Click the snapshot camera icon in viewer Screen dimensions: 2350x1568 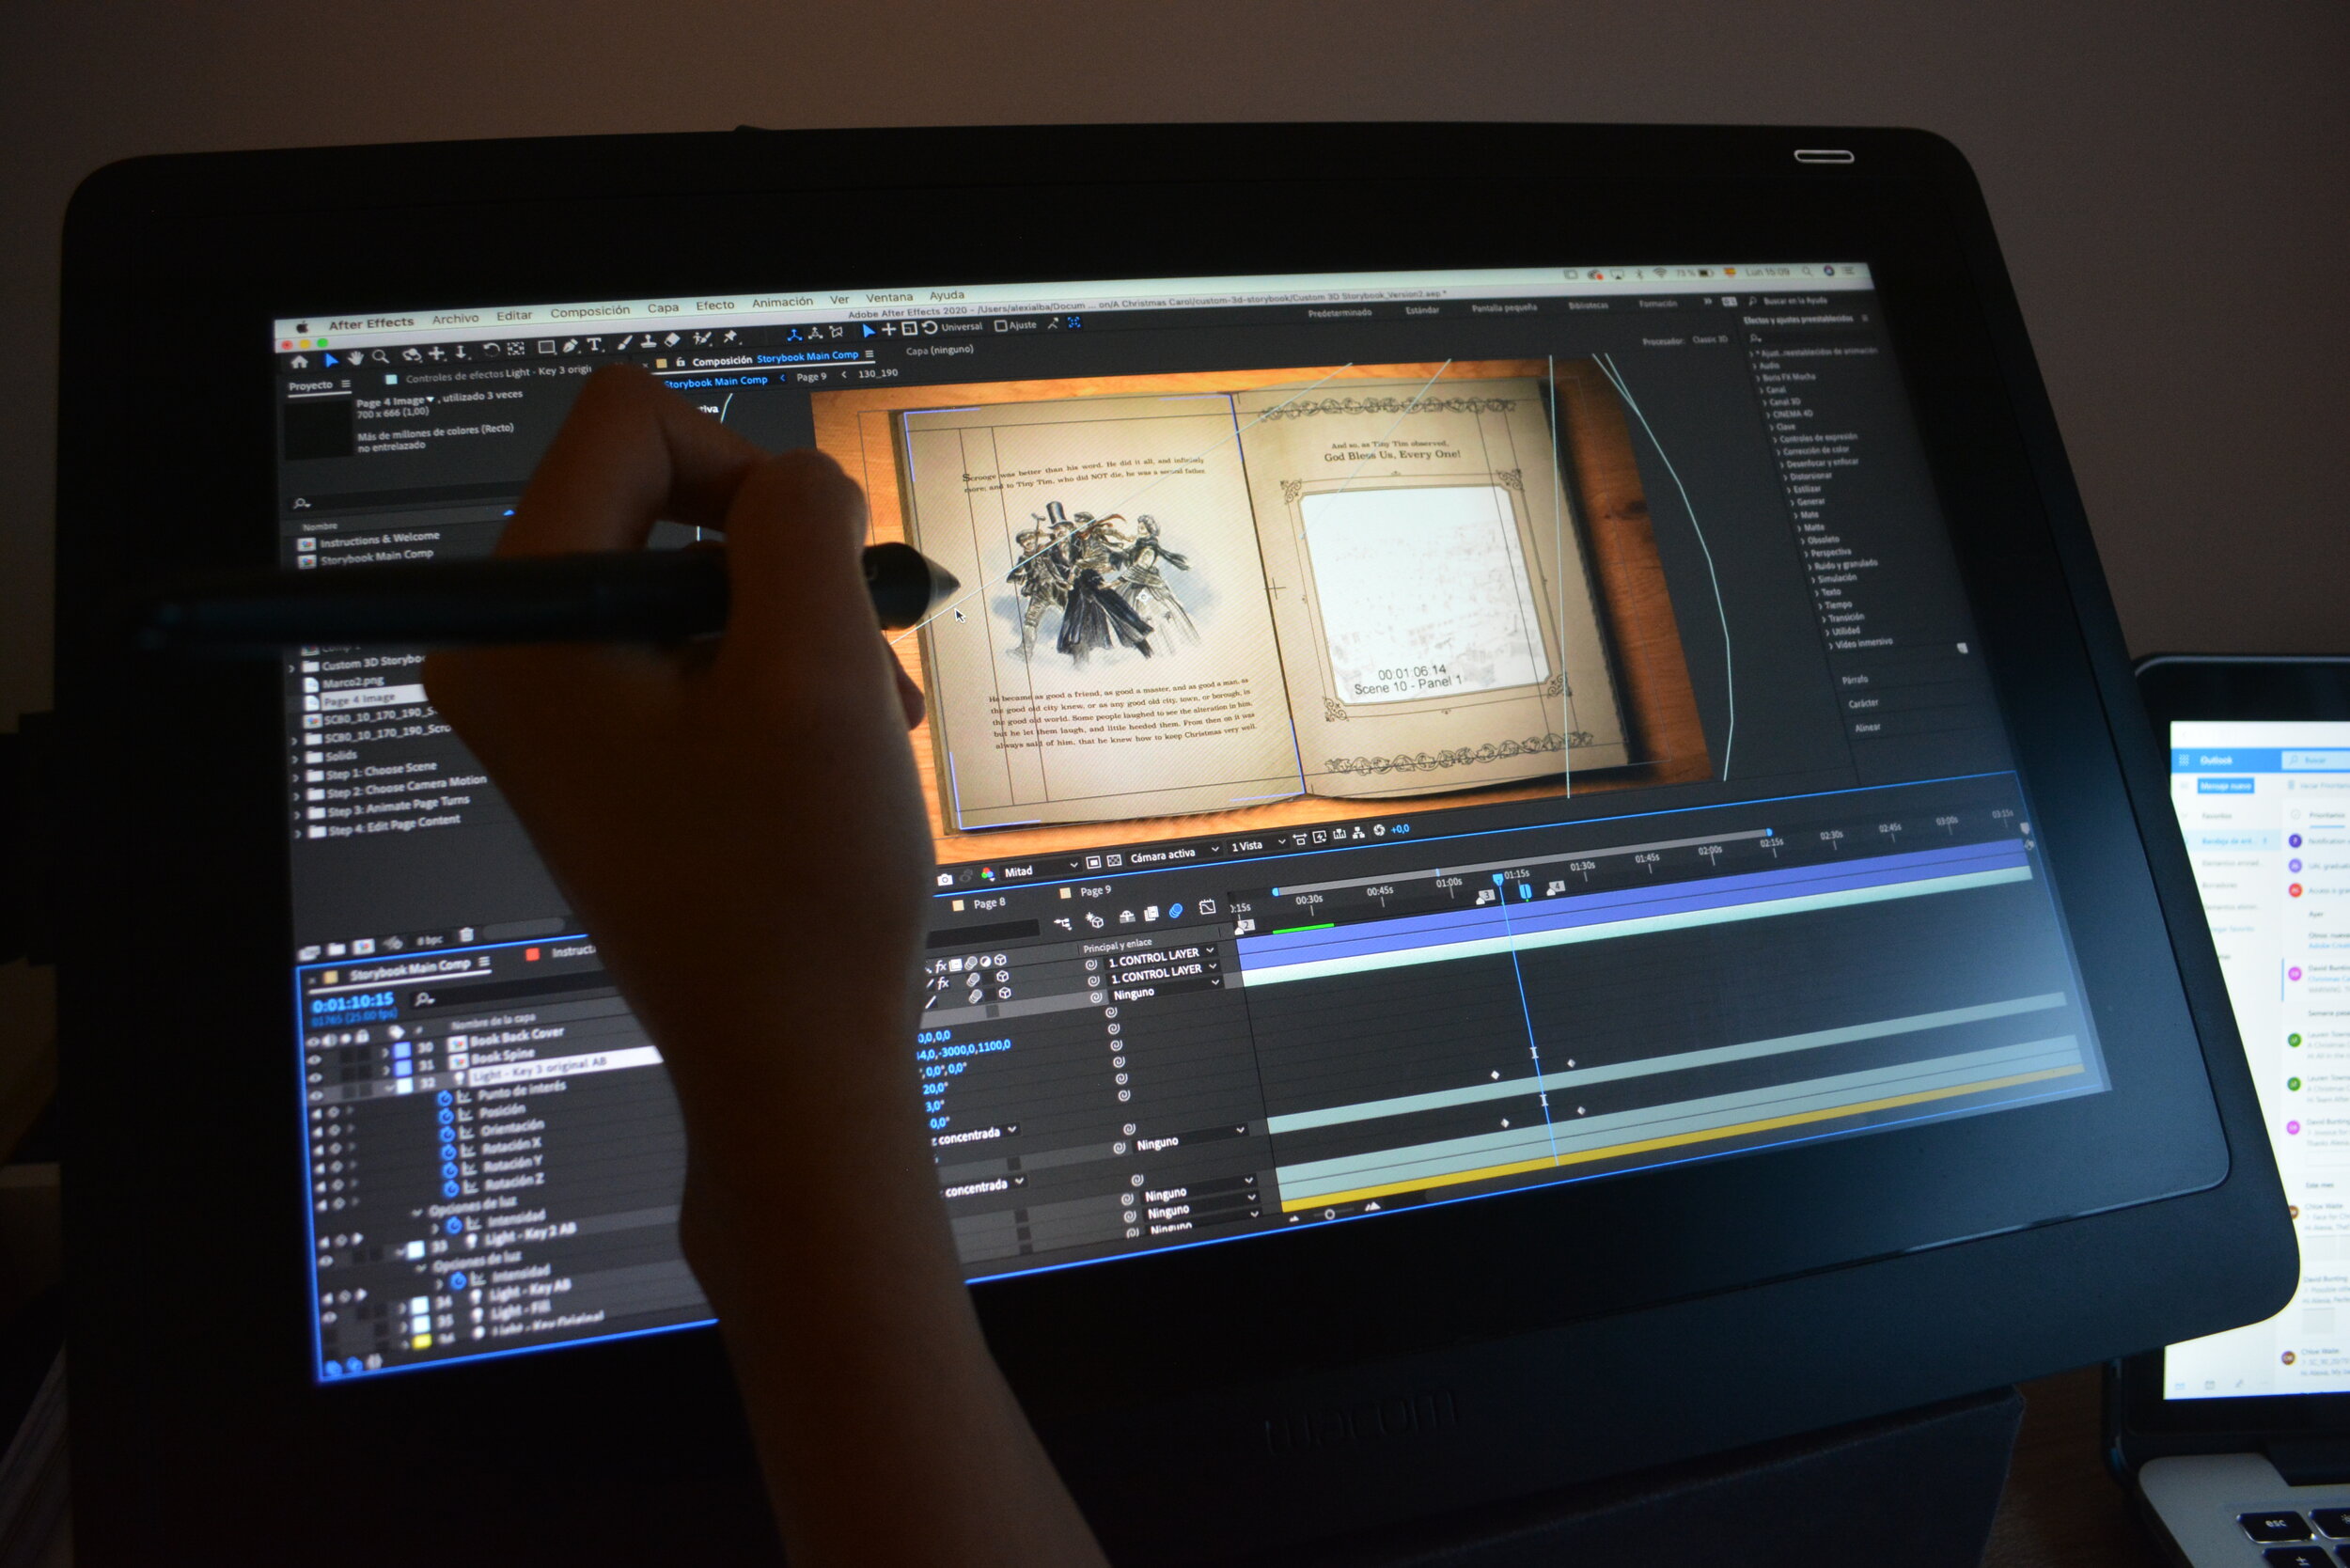pos(944,880)
